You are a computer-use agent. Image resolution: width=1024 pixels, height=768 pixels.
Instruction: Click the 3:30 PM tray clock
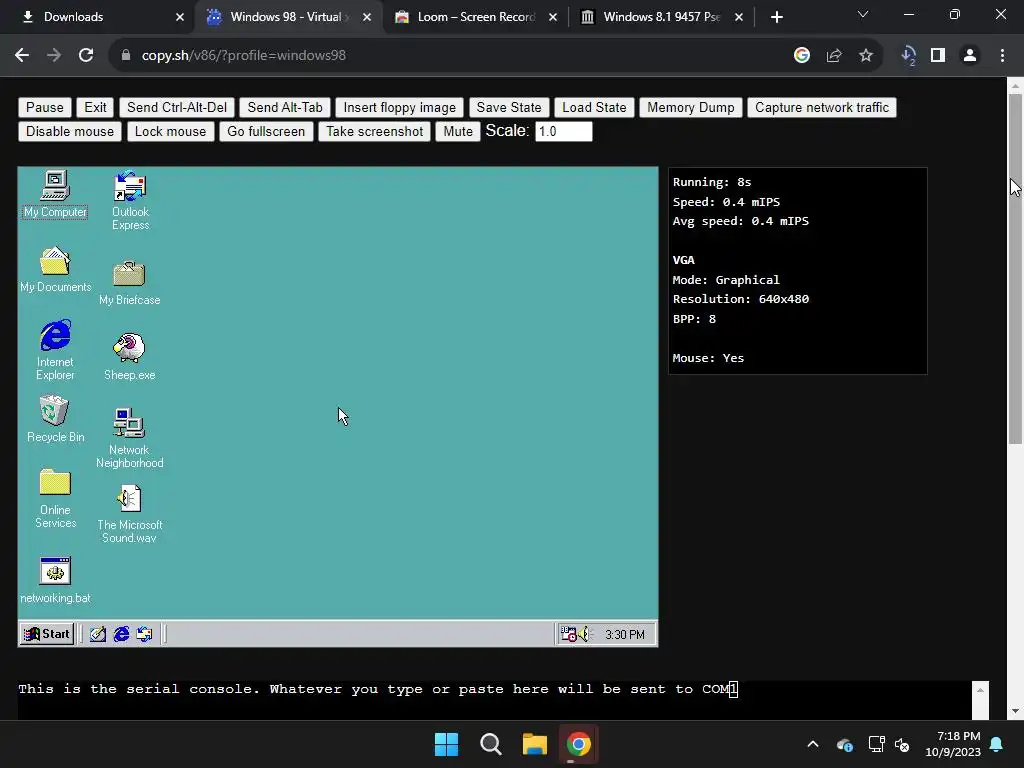624,635
